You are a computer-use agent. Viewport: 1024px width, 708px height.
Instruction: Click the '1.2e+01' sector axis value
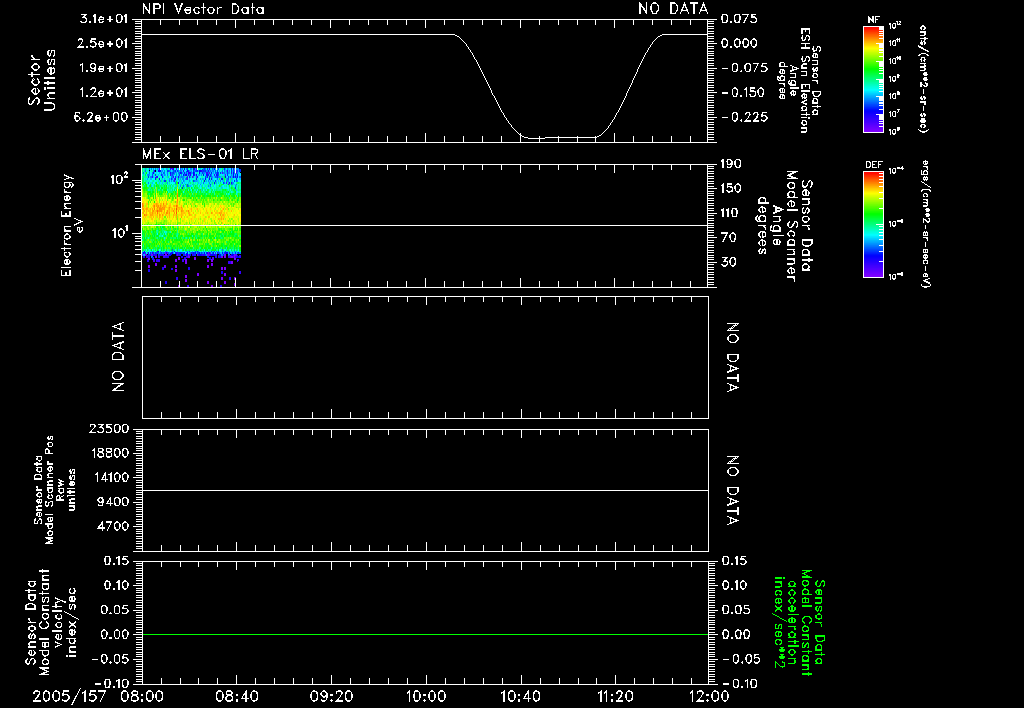click(x=104, y=93)
